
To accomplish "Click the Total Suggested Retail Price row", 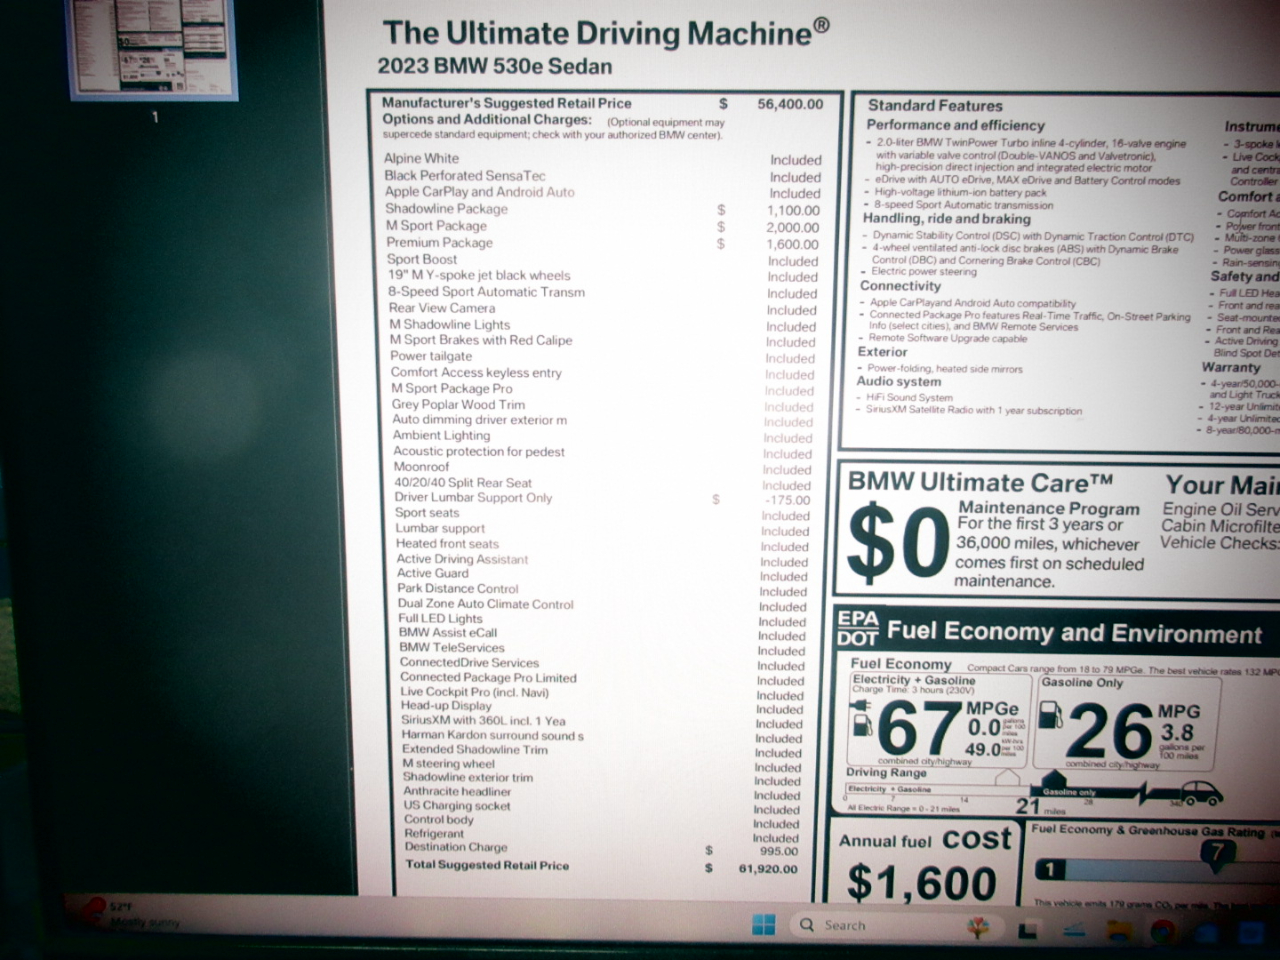I will (x=487, y=865).
